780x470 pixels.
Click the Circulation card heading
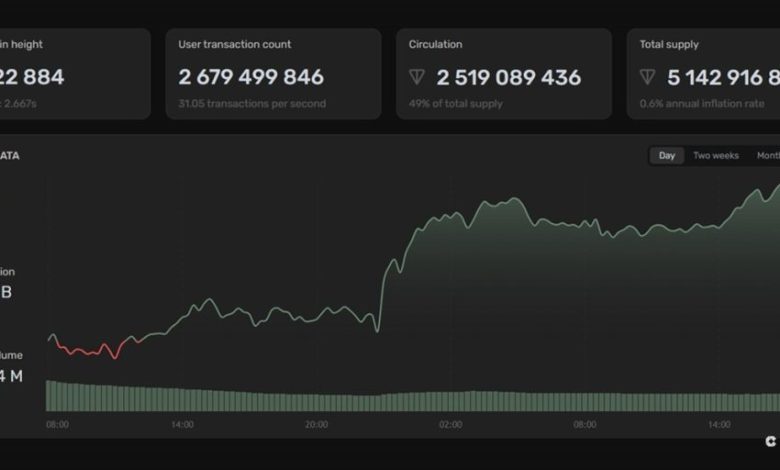435,45
